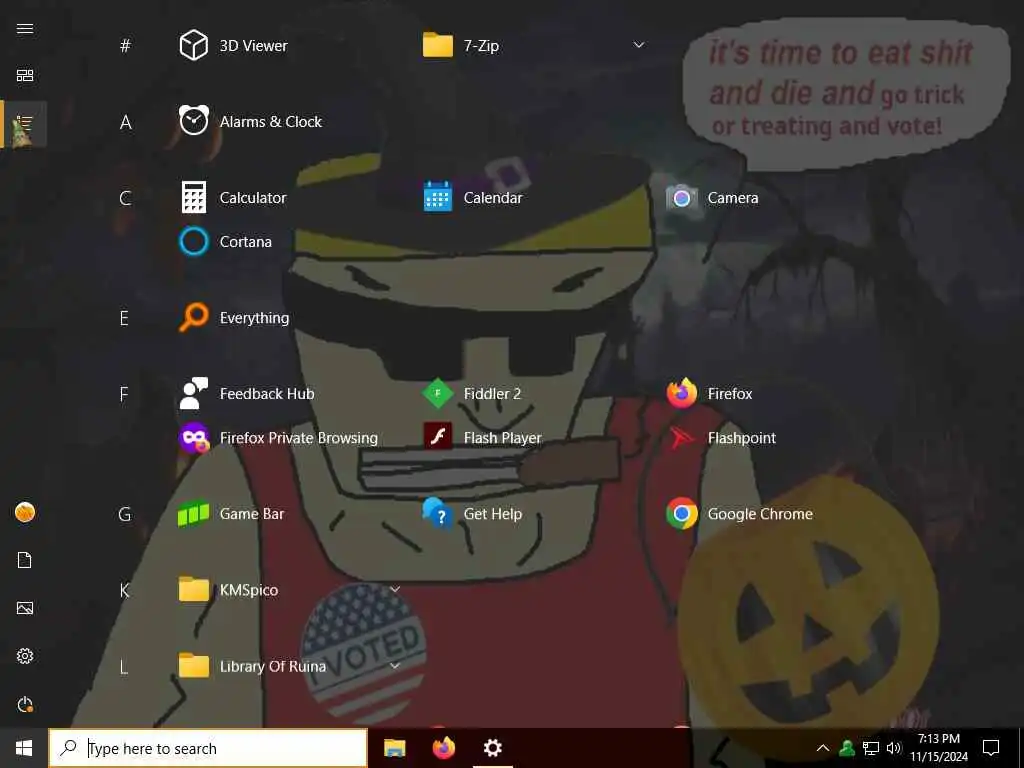Focus the taskbar search box
This screenshot has height=768, width=1024.
[x=208, y=748]
